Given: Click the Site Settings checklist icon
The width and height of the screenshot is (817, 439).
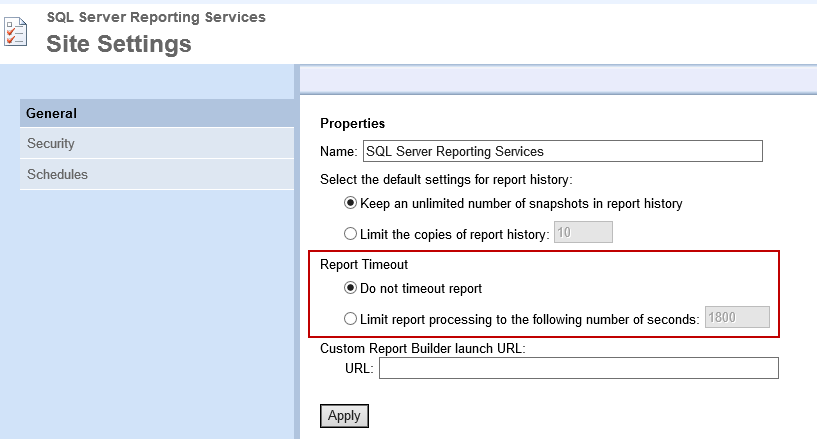Looking at the screenshot, I should pos(16,32).
